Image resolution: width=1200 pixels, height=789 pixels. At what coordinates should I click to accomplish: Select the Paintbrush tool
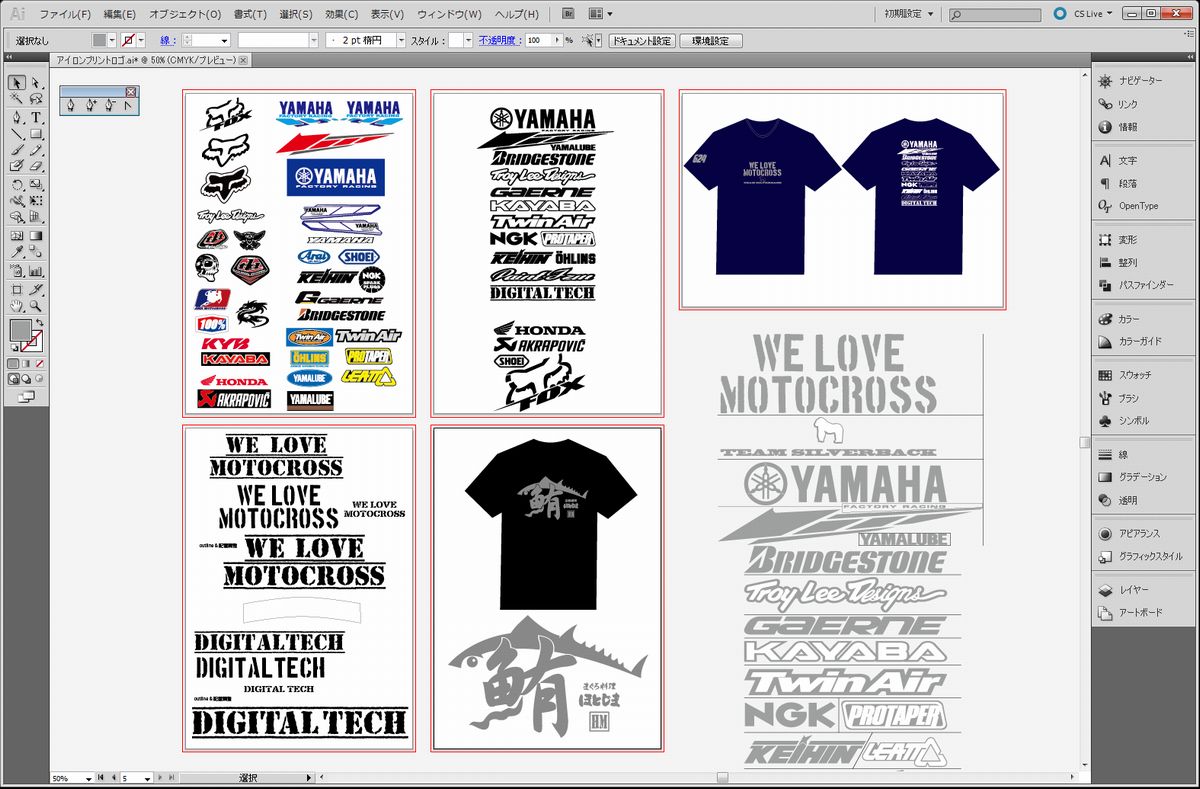click(x=17, y=150)
